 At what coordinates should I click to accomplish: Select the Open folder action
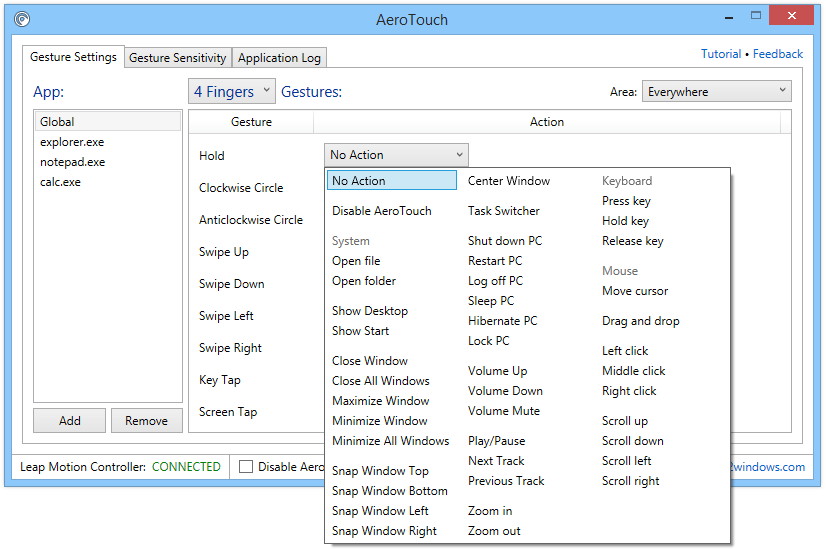point(364,281)
